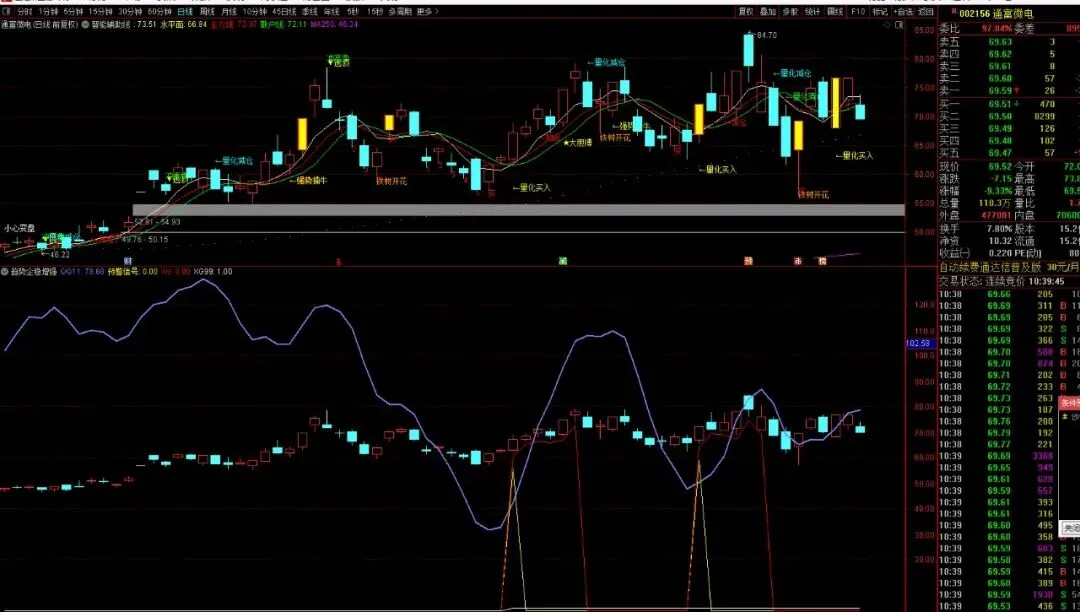Viewport: 1080px width, 612px height.
Task: Open F10 company information
Action: (x=858, y=12)
